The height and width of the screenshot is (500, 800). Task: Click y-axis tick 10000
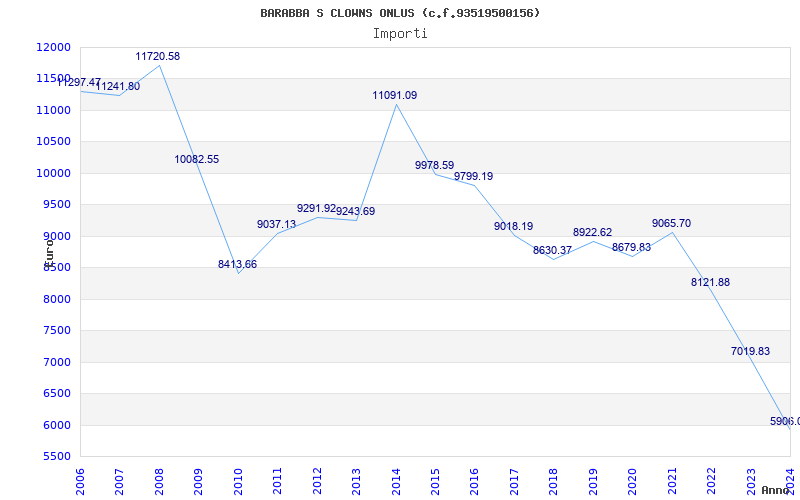[x=54, y=173]
